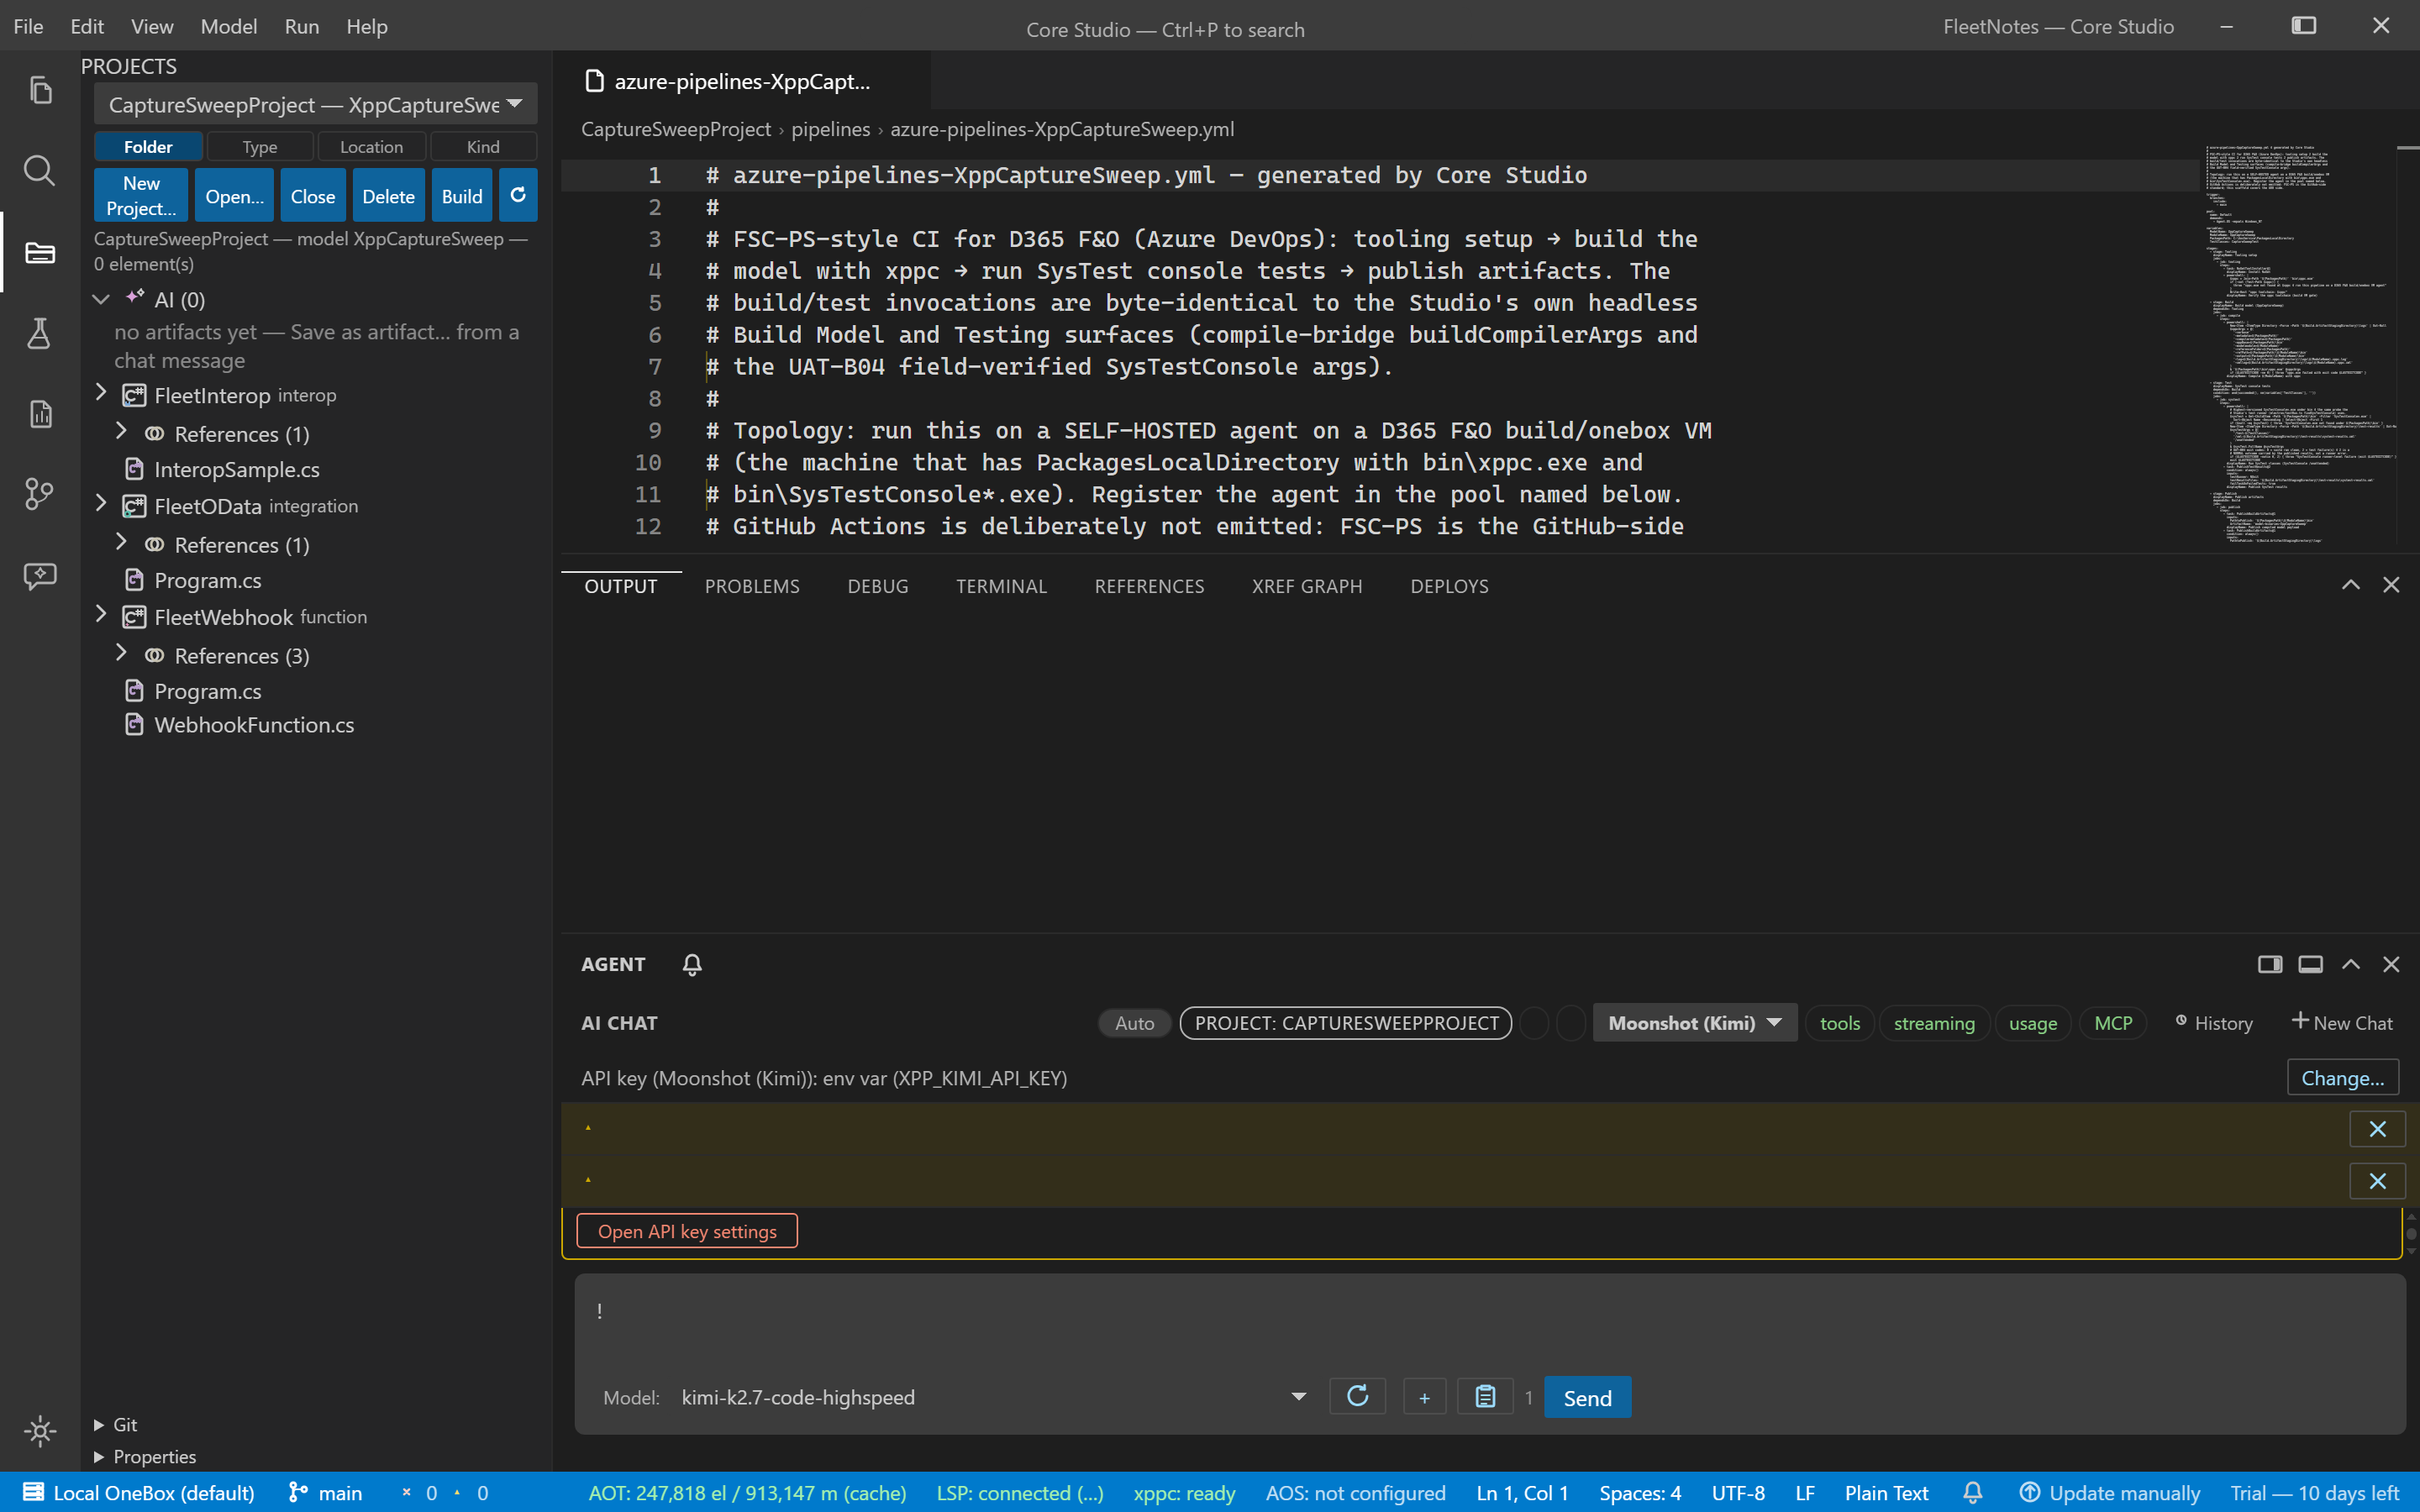Select the Type grouping option
The width and height of the screenshot is (2420, 1512).
tap(260, 147)
